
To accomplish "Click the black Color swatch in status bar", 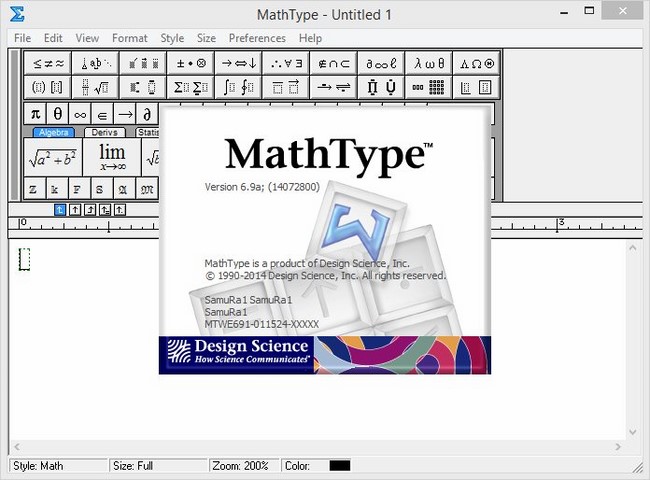I will click(340, 466).
